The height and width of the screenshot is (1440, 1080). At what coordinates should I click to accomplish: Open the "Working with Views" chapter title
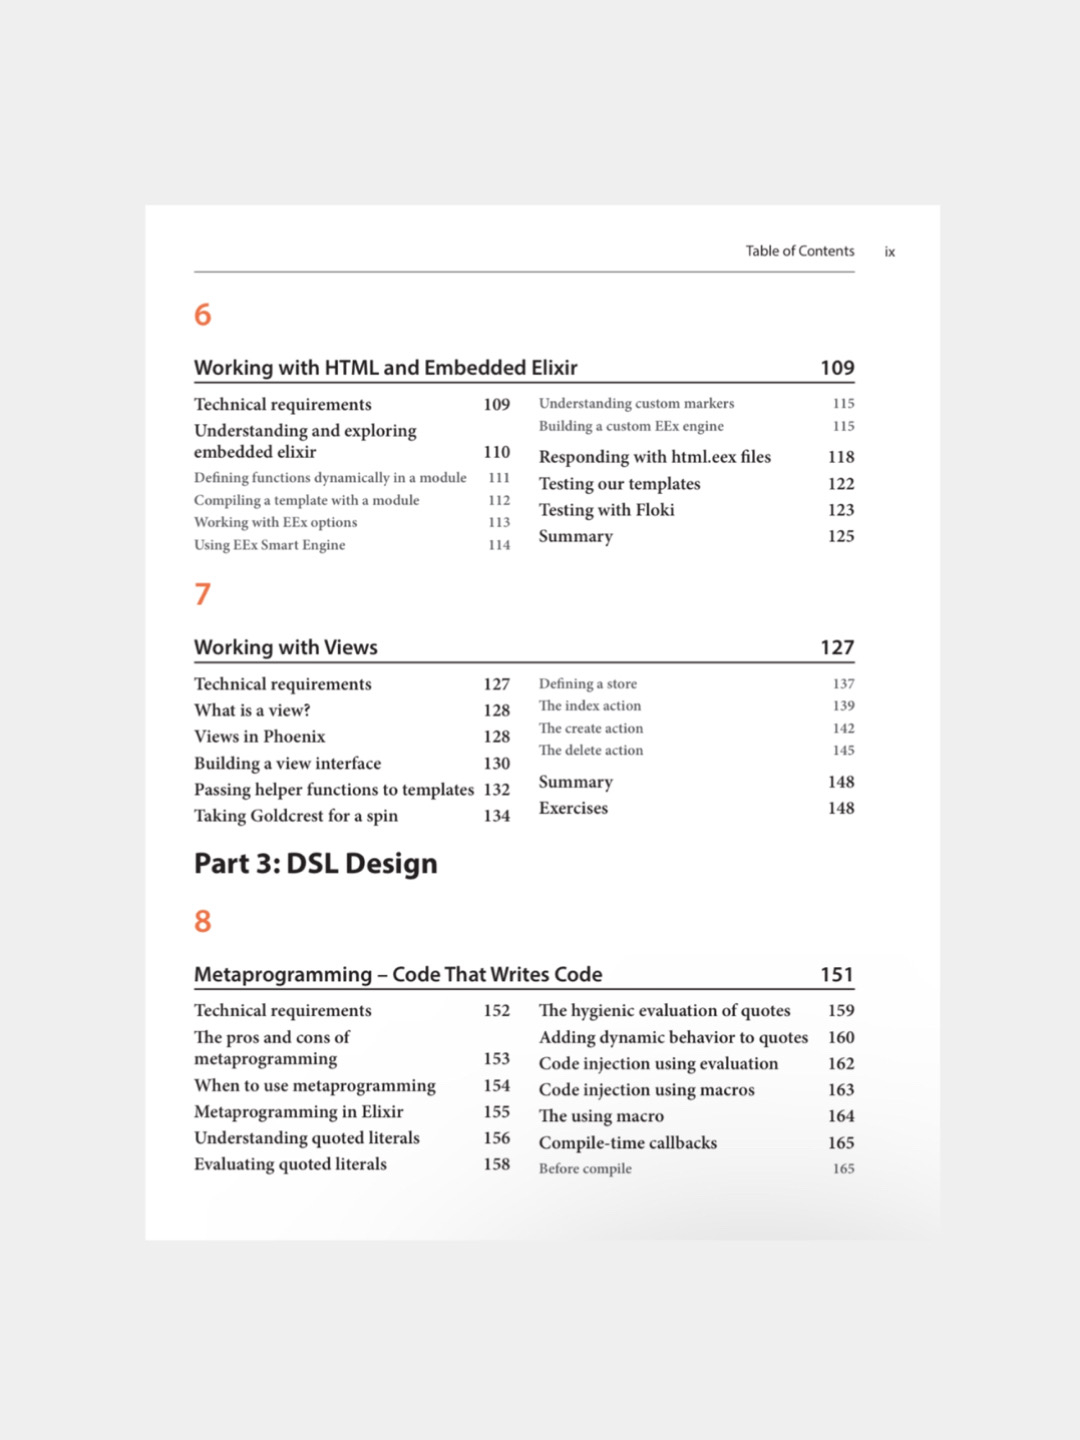(x=286, y=647)
